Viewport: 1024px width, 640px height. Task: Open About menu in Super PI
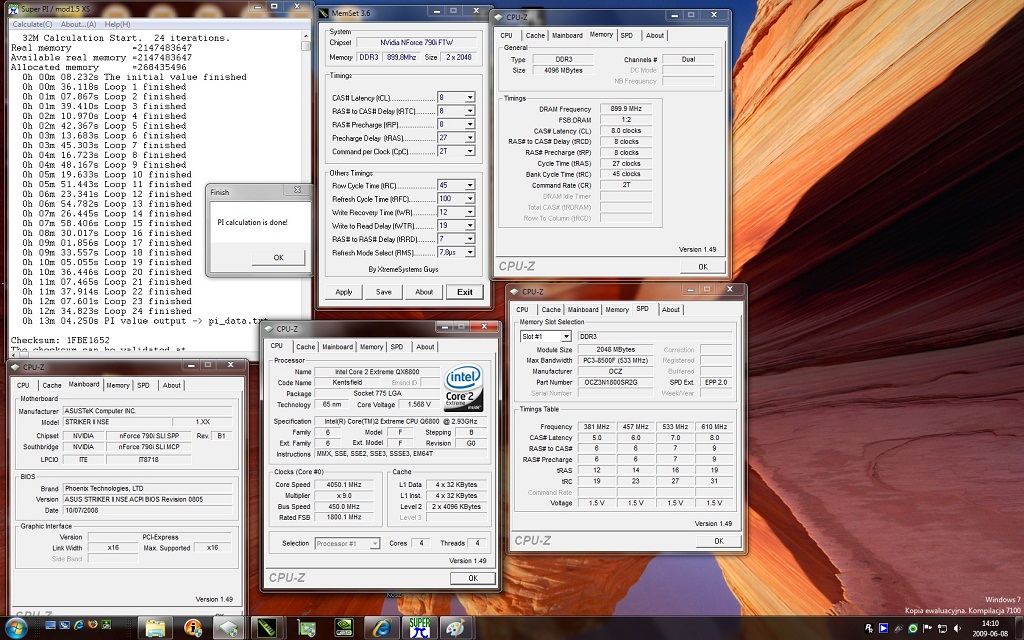click(78, 24)
